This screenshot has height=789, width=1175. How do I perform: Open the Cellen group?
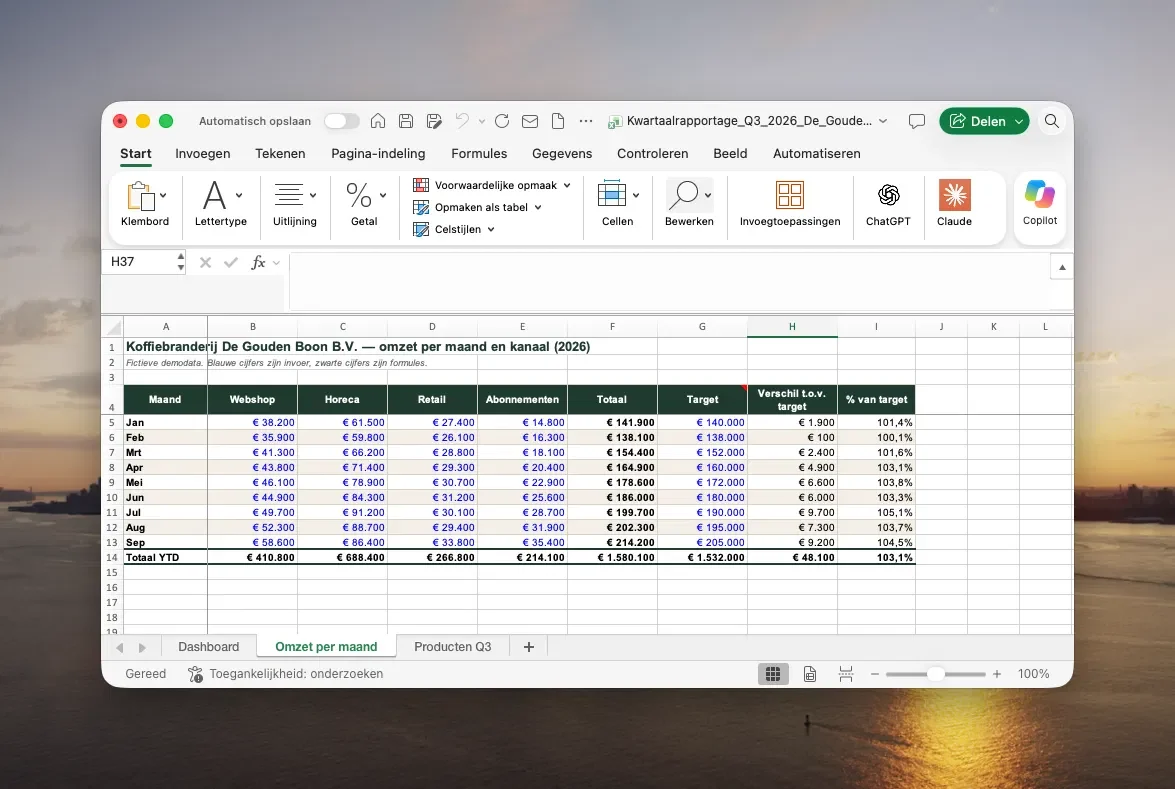617,204
